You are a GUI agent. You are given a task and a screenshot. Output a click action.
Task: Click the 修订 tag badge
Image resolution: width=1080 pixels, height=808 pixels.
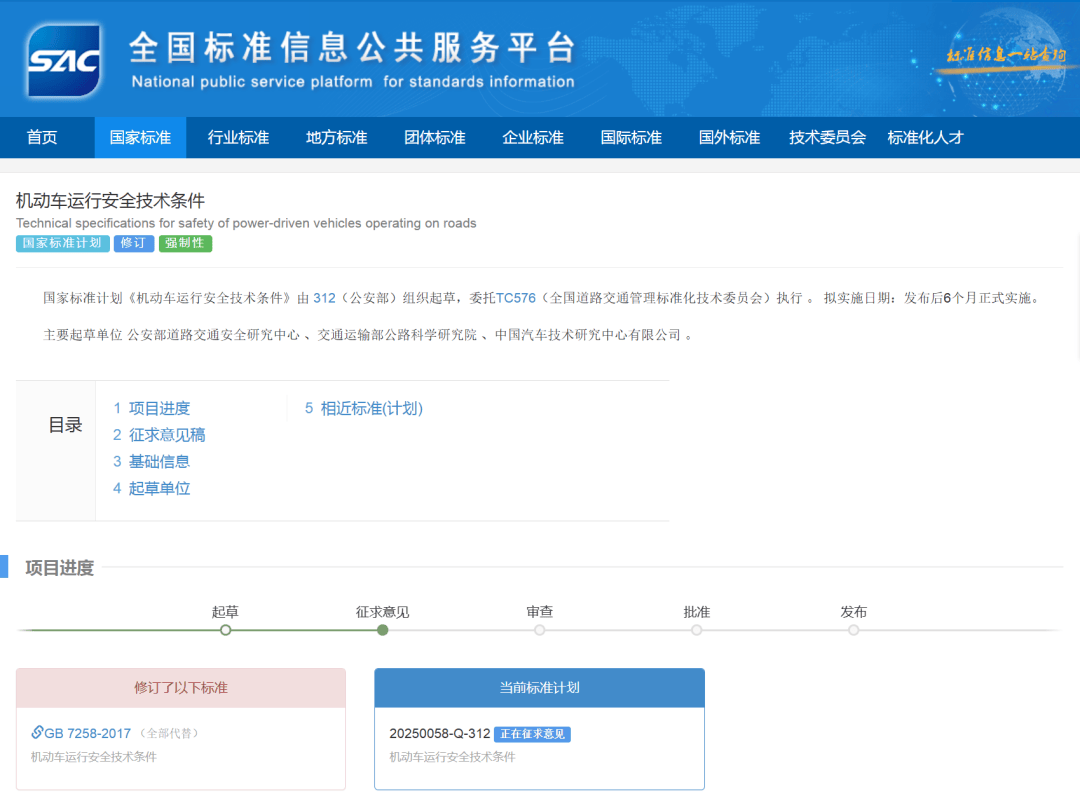[134, 243]
